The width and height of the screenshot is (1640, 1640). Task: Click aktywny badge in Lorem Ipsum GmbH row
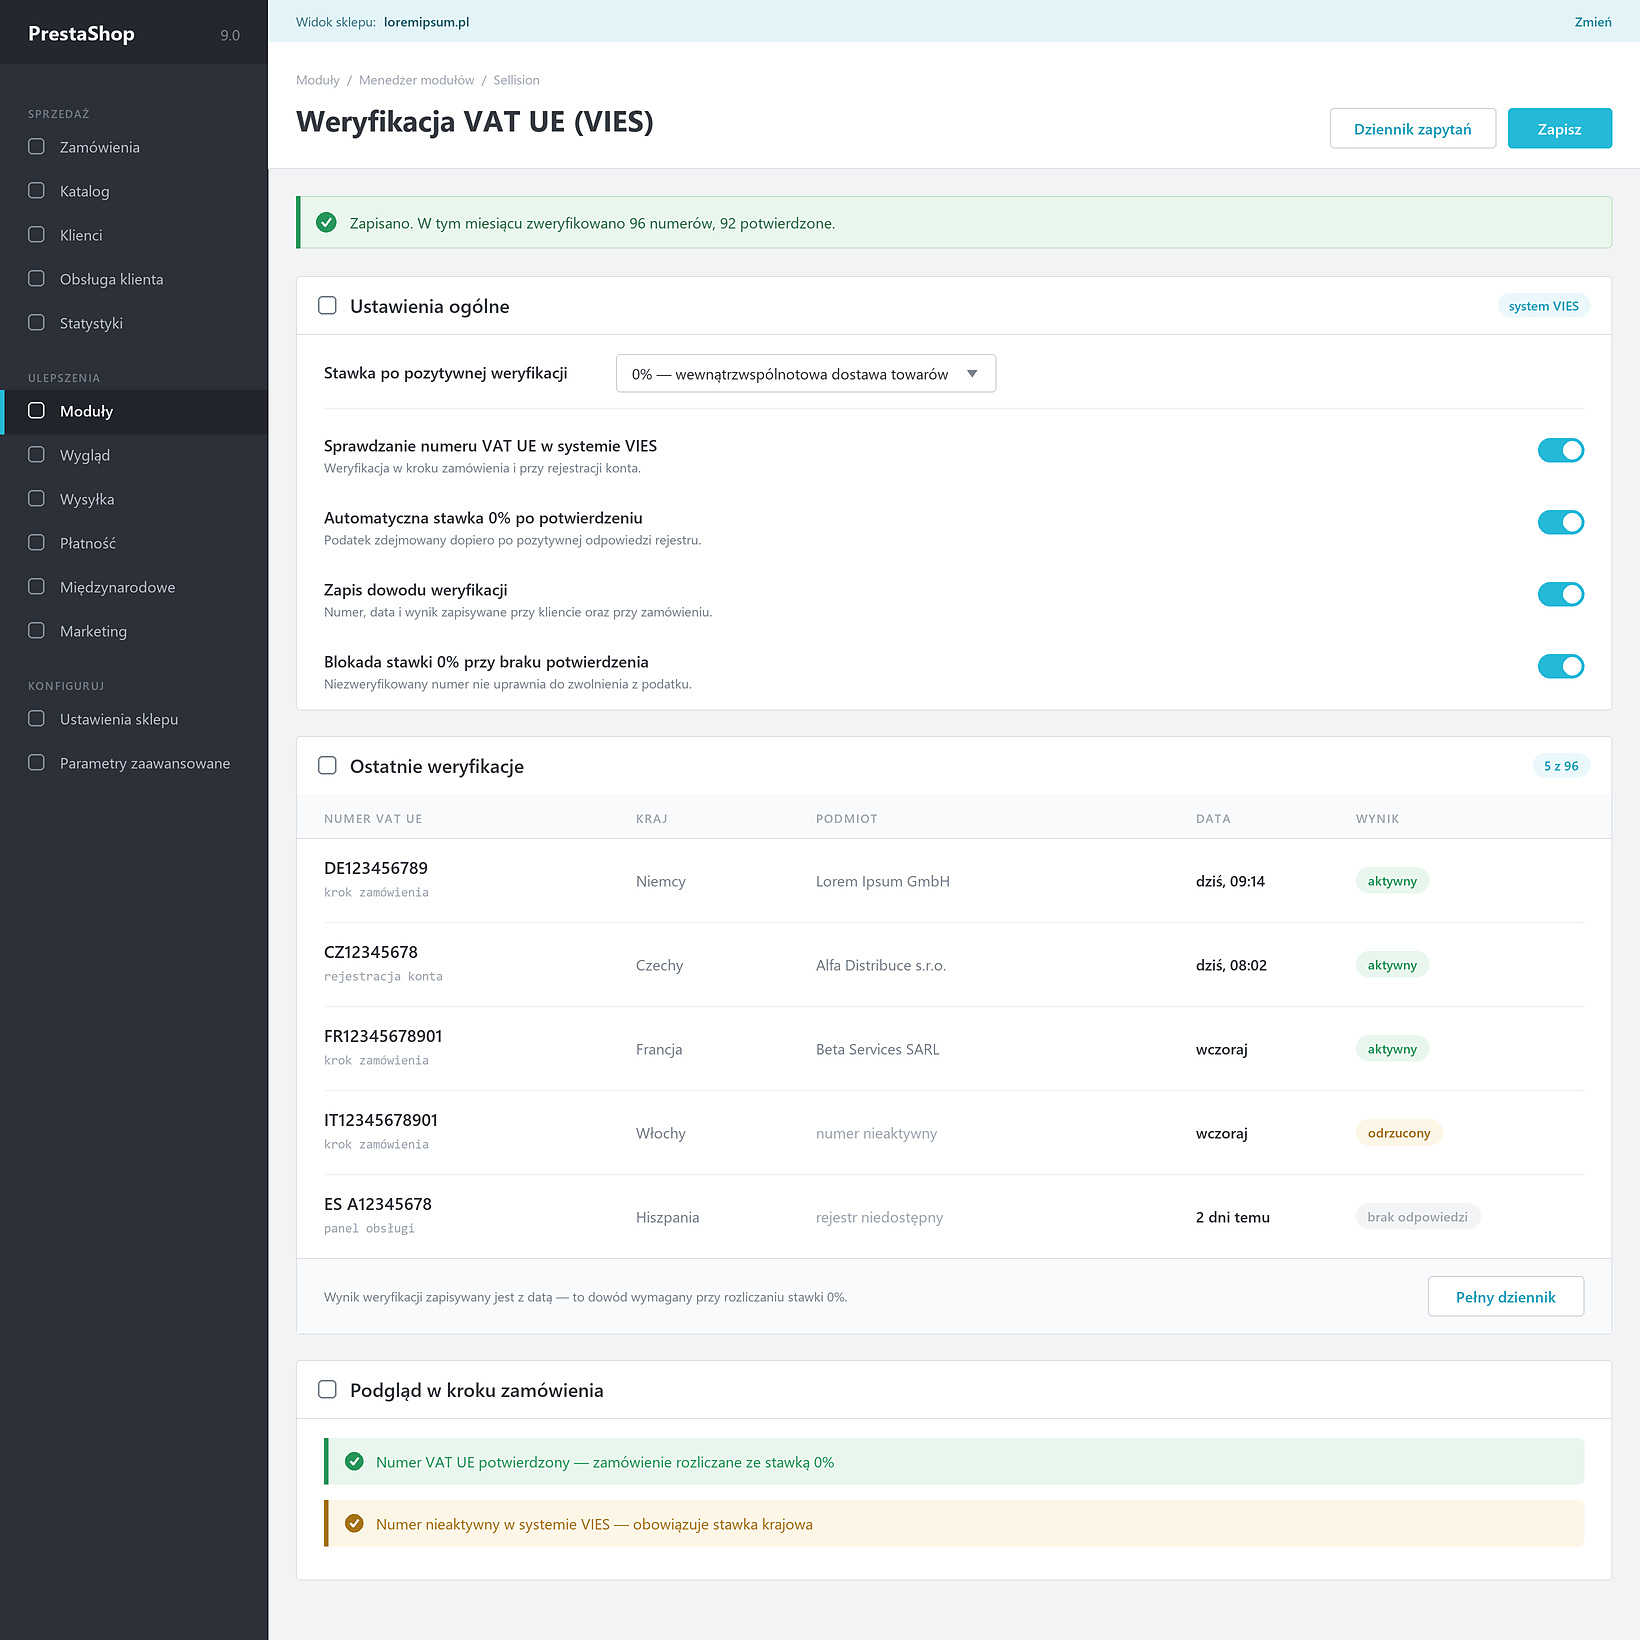(1392, 881)
